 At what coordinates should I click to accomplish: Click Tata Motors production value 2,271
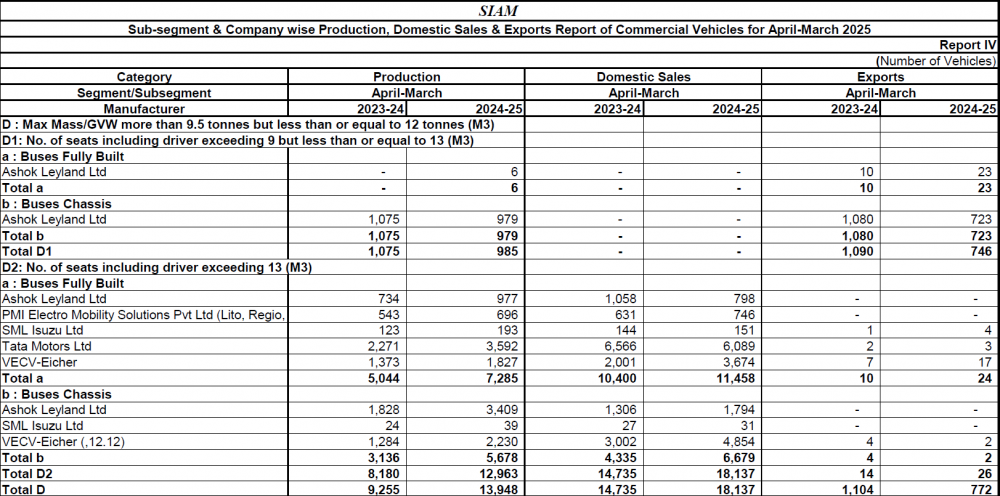click(x=385, y=346)
